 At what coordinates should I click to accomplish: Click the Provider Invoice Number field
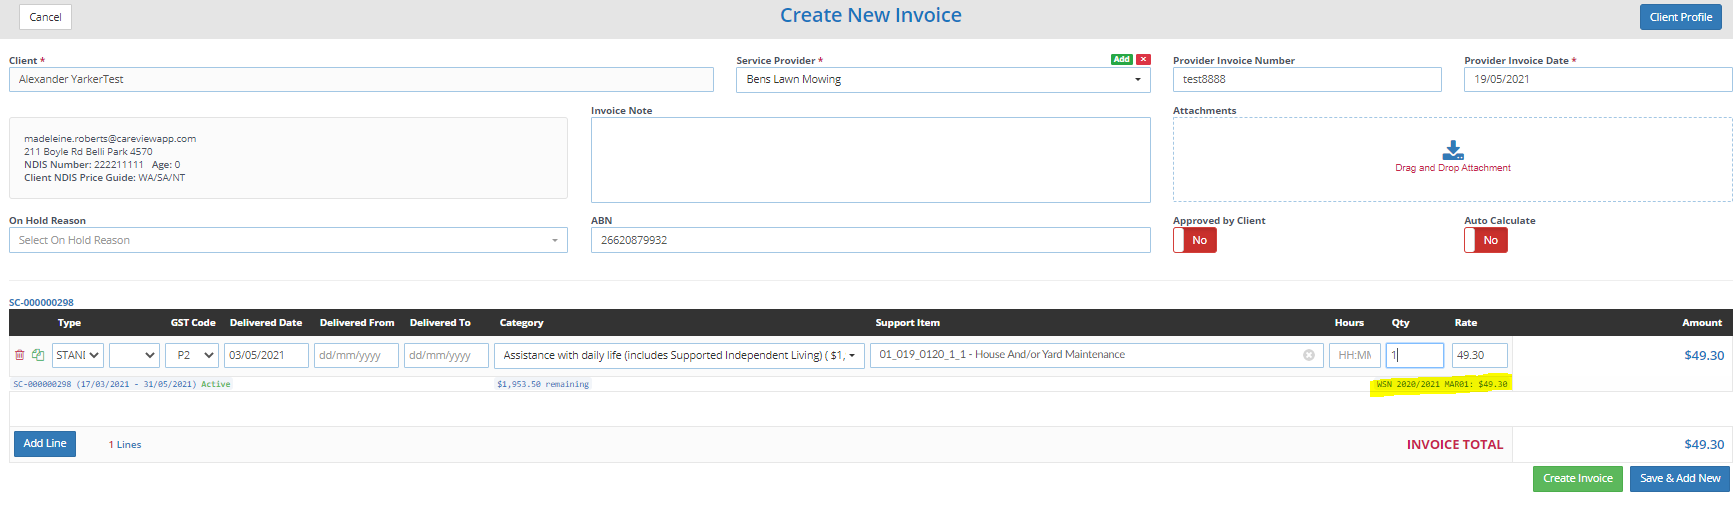pos(1307,80)
